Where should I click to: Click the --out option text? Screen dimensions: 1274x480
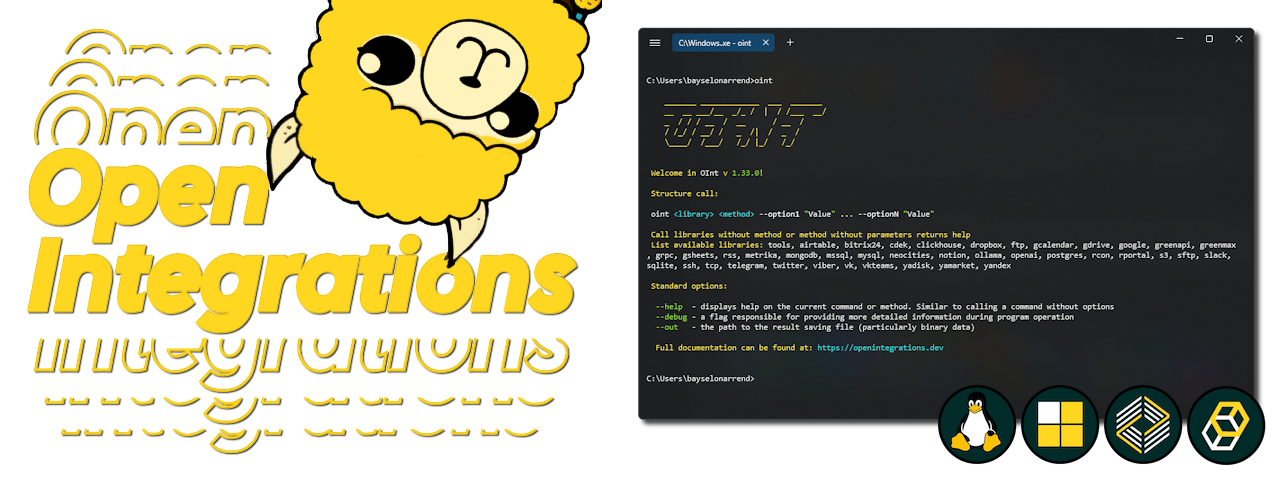pyautogui.click(x=667, y=327)
